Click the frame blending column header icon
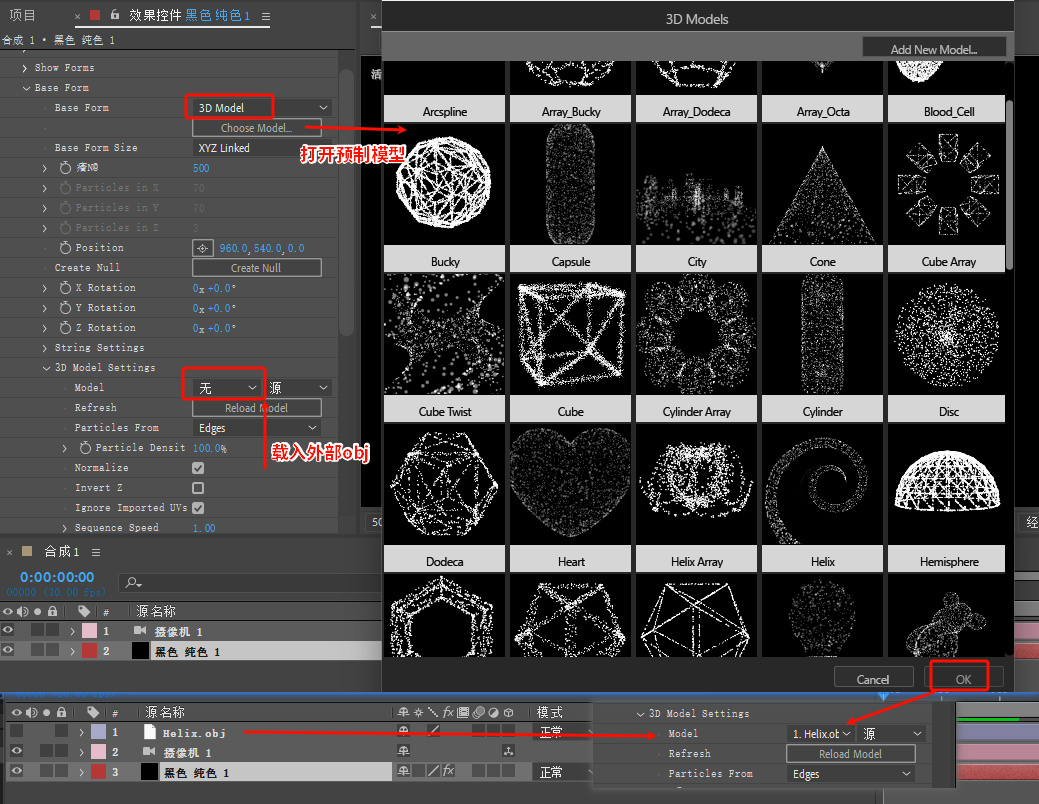 (x=463, y=712)
